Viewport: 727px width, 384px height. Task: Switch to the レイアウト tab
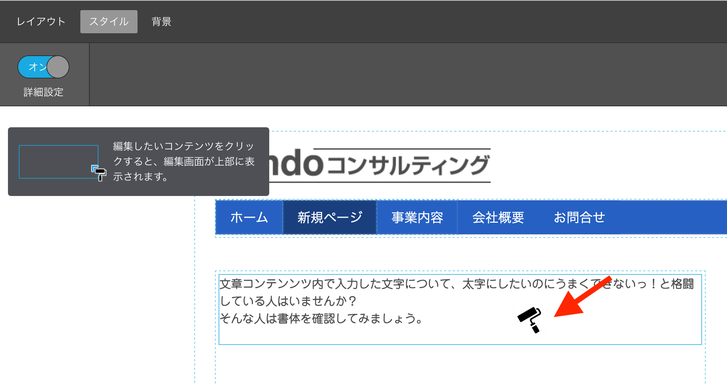click(x=41, y=22)
